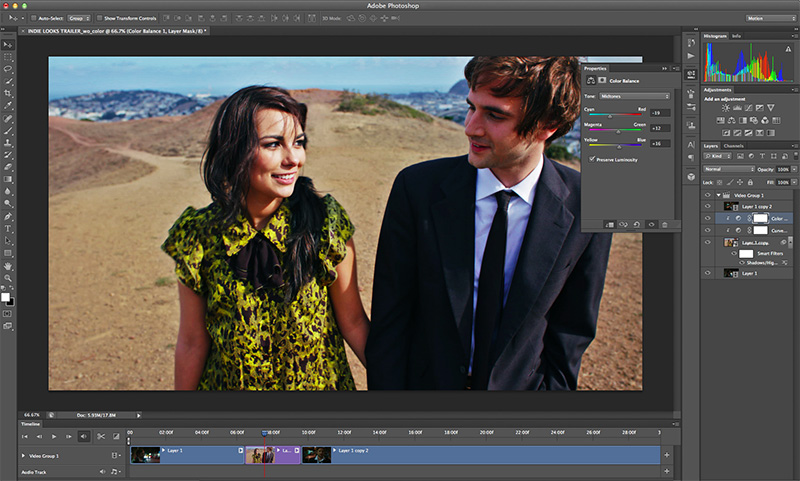
Task: Play the timeline video
Action: pyautogui.click(x=55, y=436)
